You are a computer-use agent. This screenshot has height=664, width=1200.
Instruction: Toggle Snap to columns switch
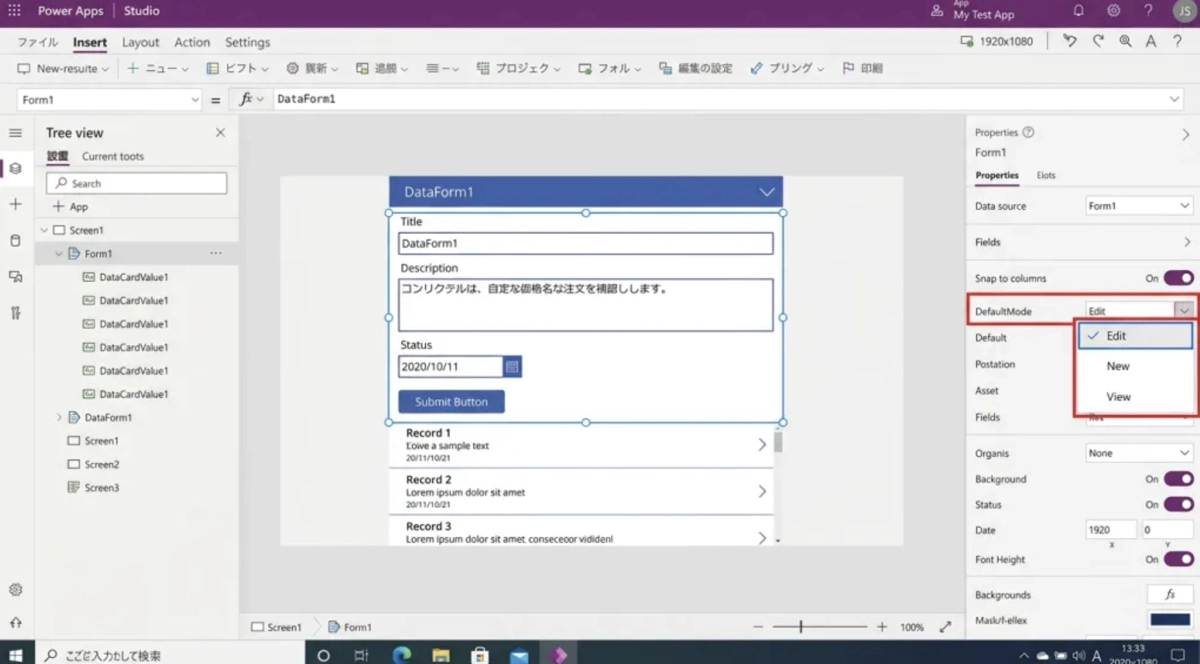(1178, 278)
